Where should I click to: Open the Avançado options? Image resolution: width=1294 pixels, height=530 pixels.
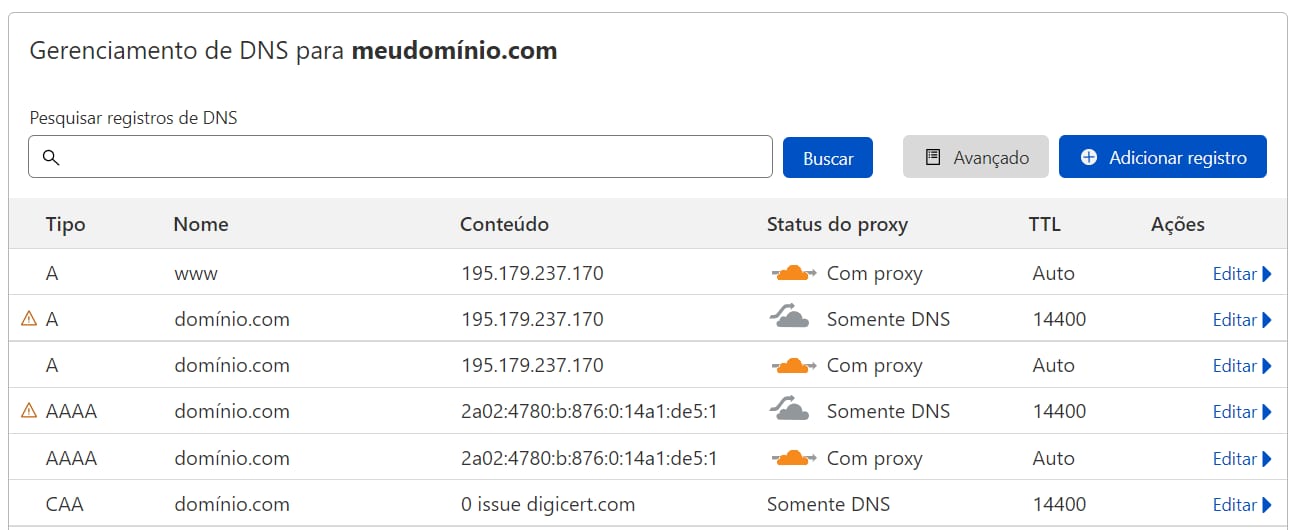(975, 158)
